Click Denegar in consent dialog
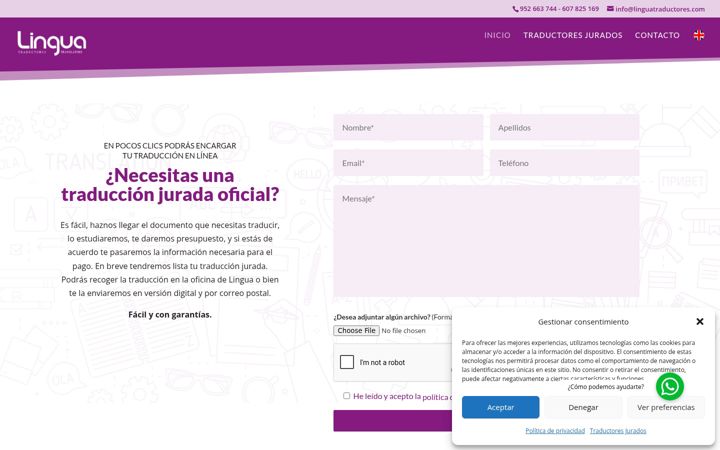The width and height of the screenshot is (720, 450). click(x=583, y=407)
